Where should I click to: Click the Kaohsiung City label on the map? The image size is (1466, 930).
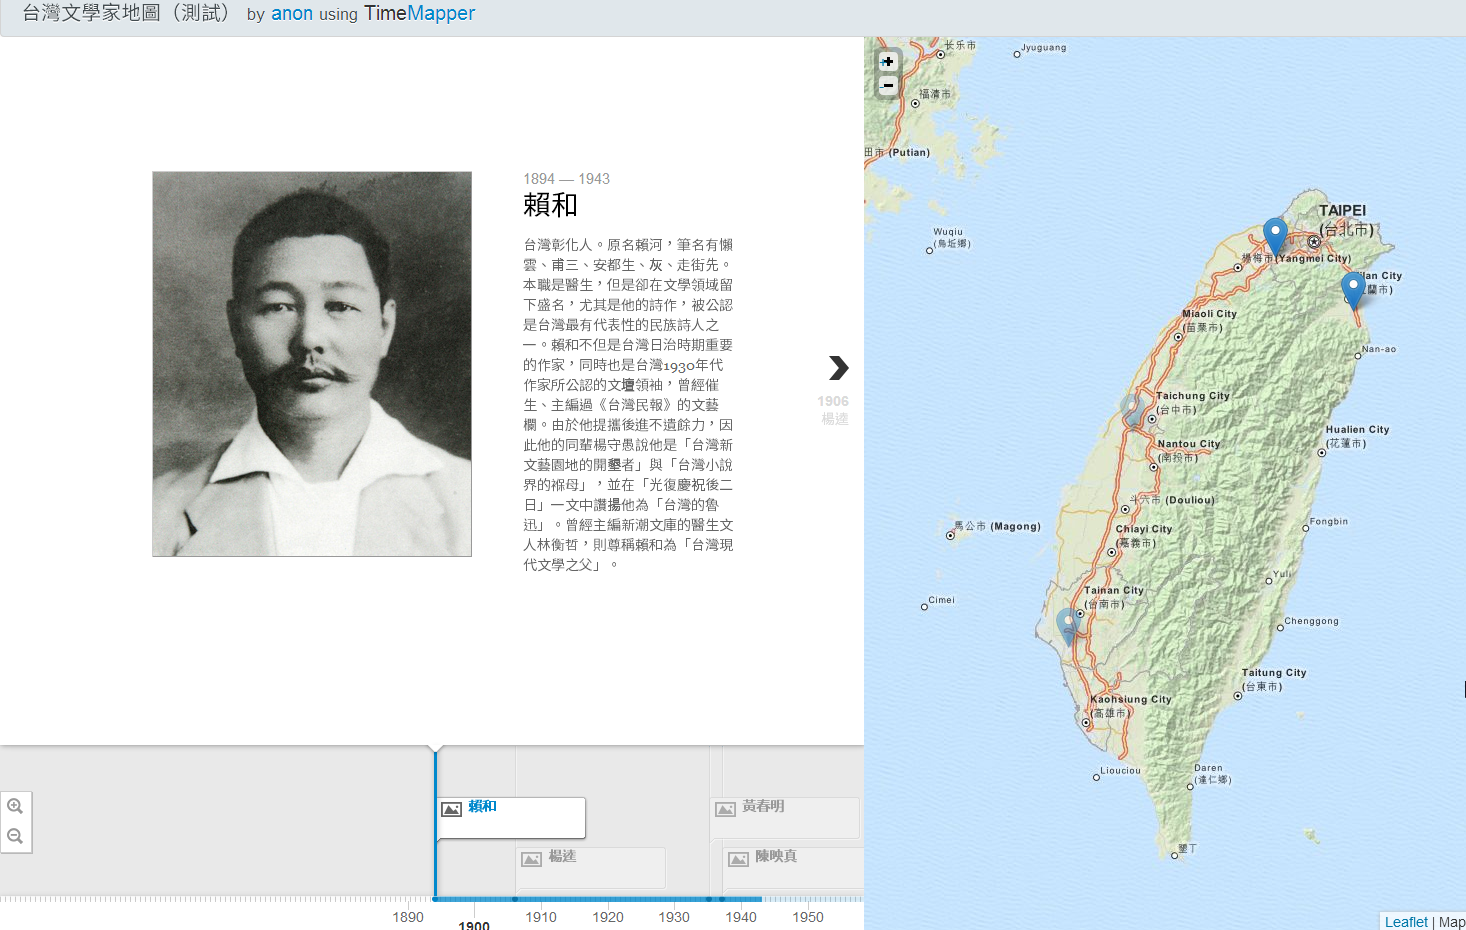click(x=1131, y=700)
